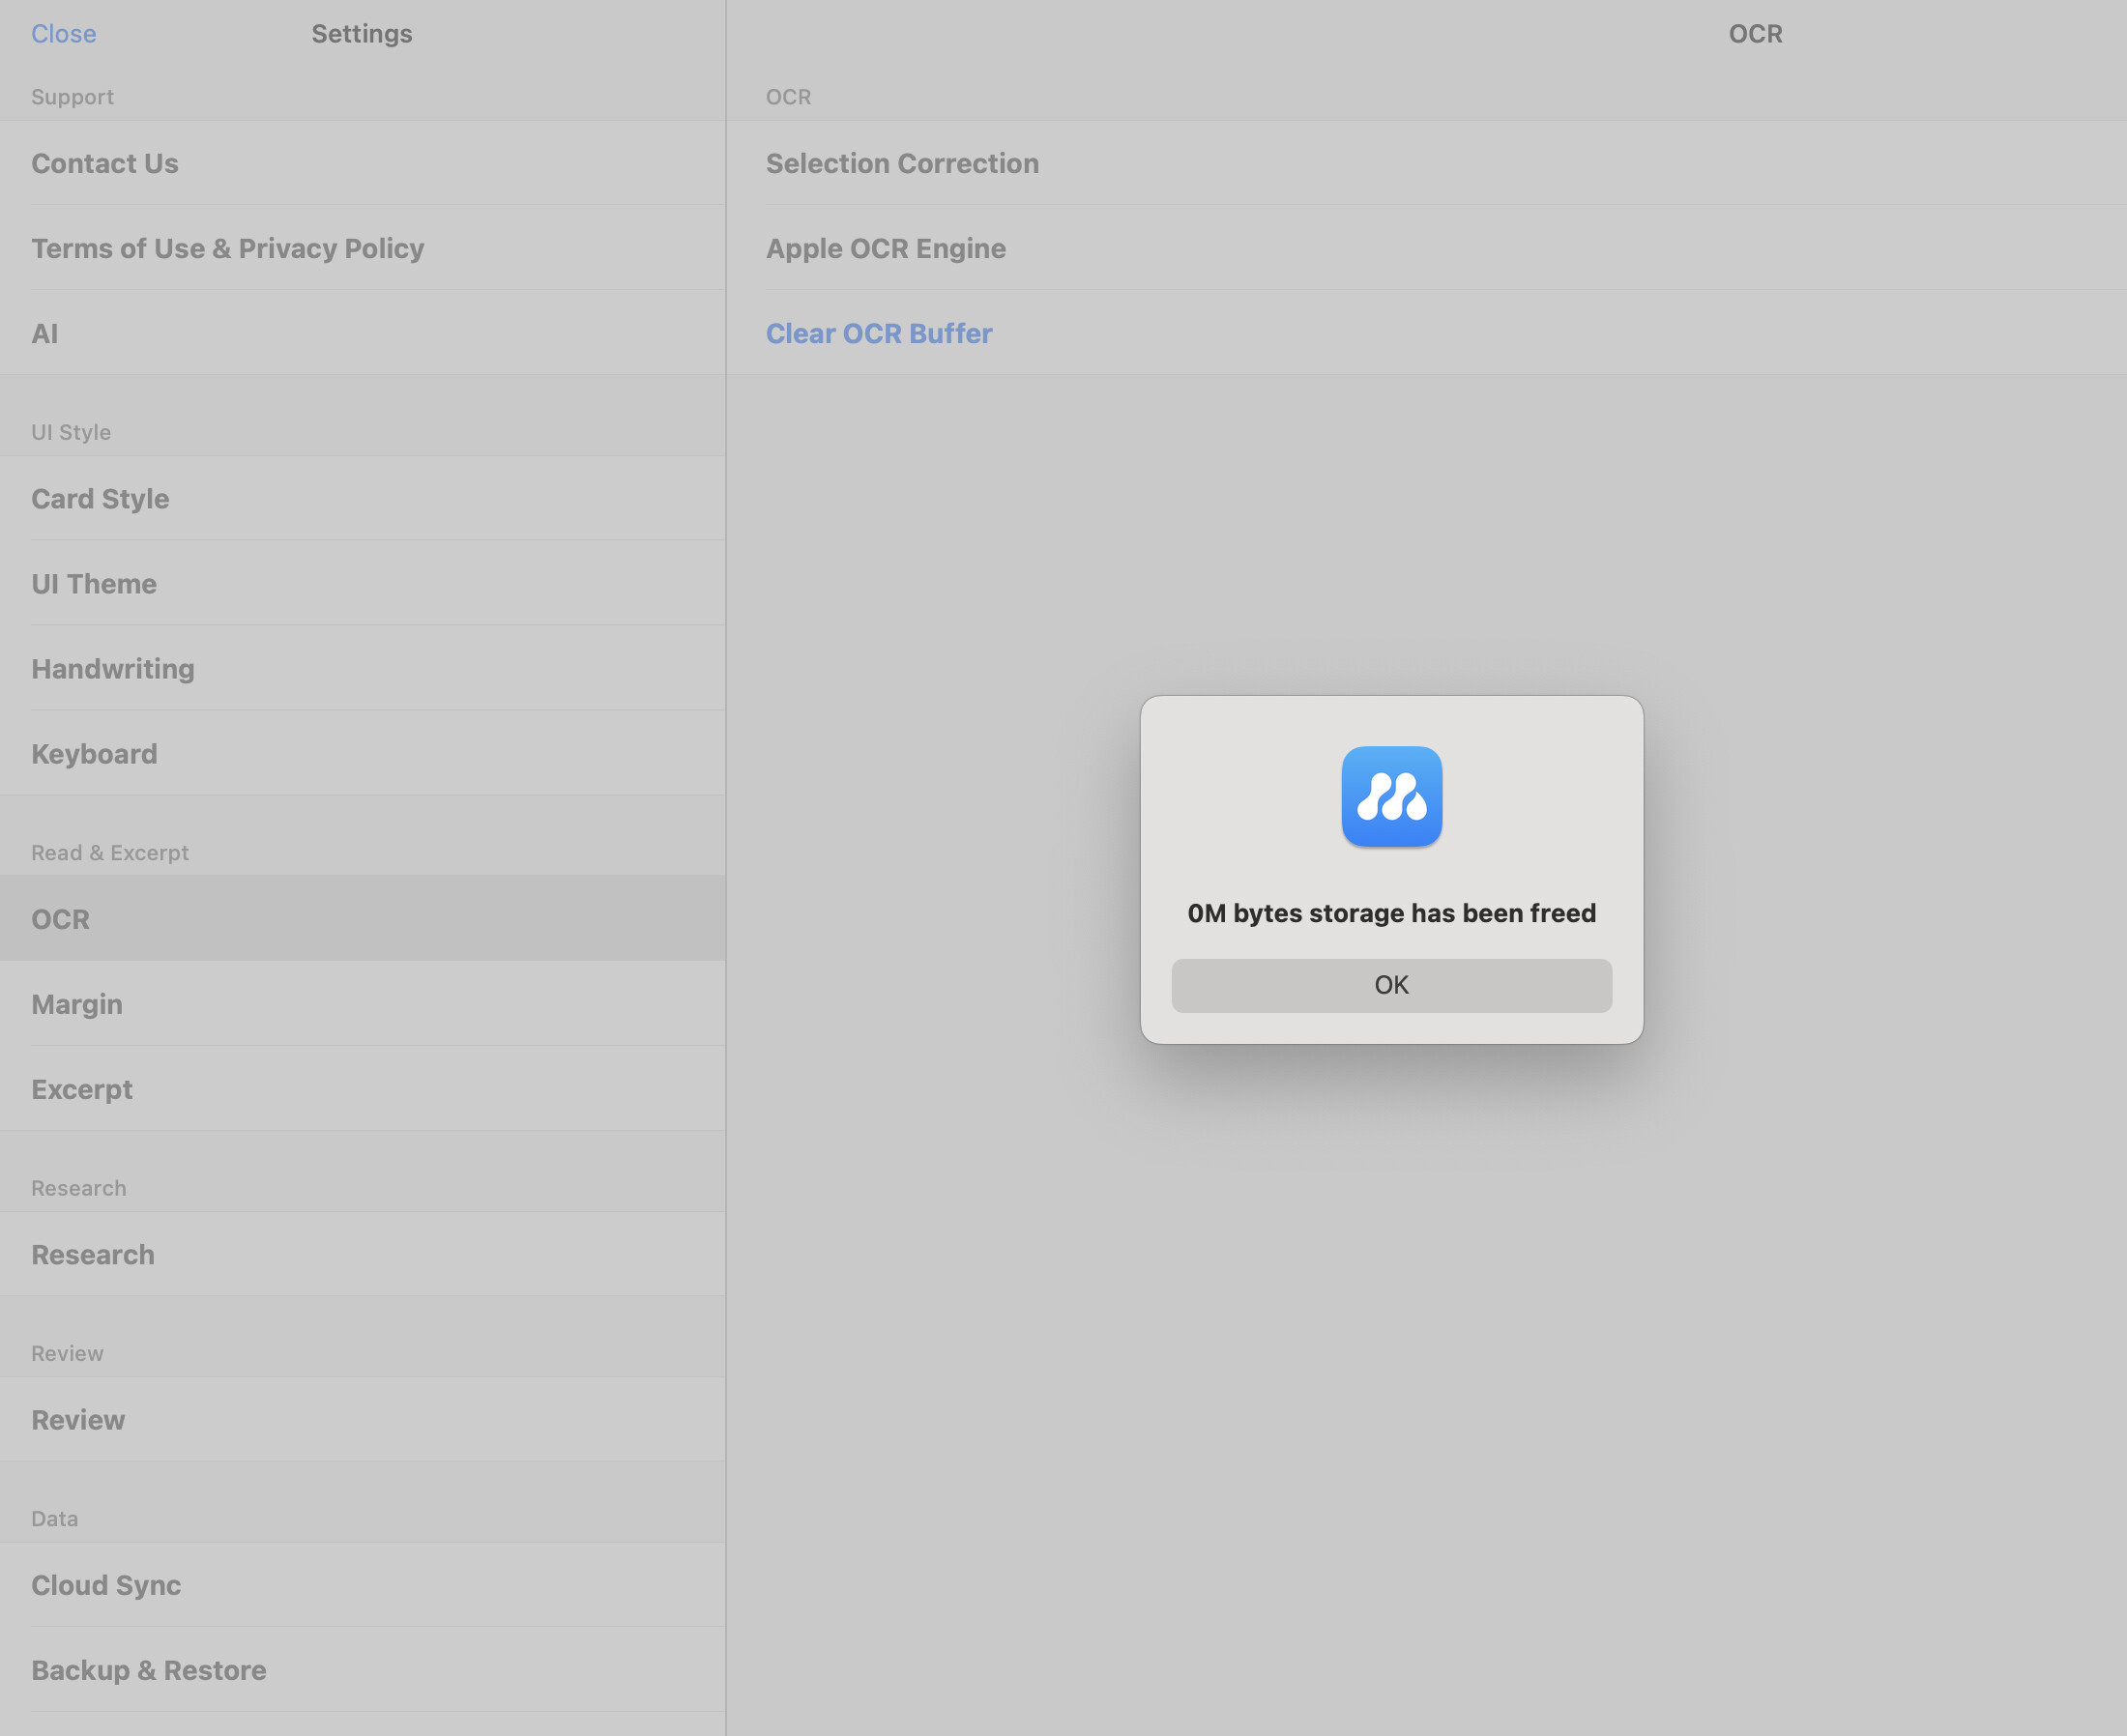Go to Cloud Sync settings

point(106,1584)
